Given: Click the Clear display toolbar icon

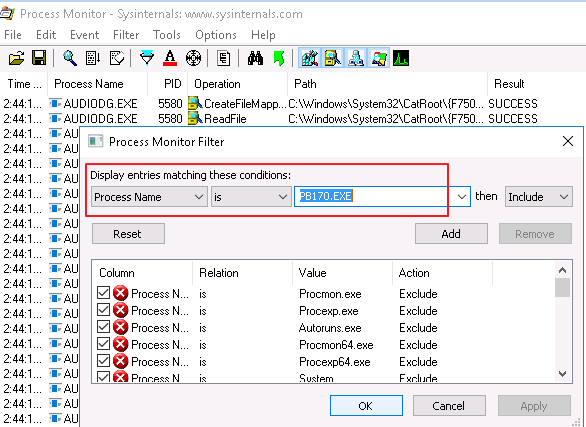Looking at the screenshot, I should (x=117, y=58).
